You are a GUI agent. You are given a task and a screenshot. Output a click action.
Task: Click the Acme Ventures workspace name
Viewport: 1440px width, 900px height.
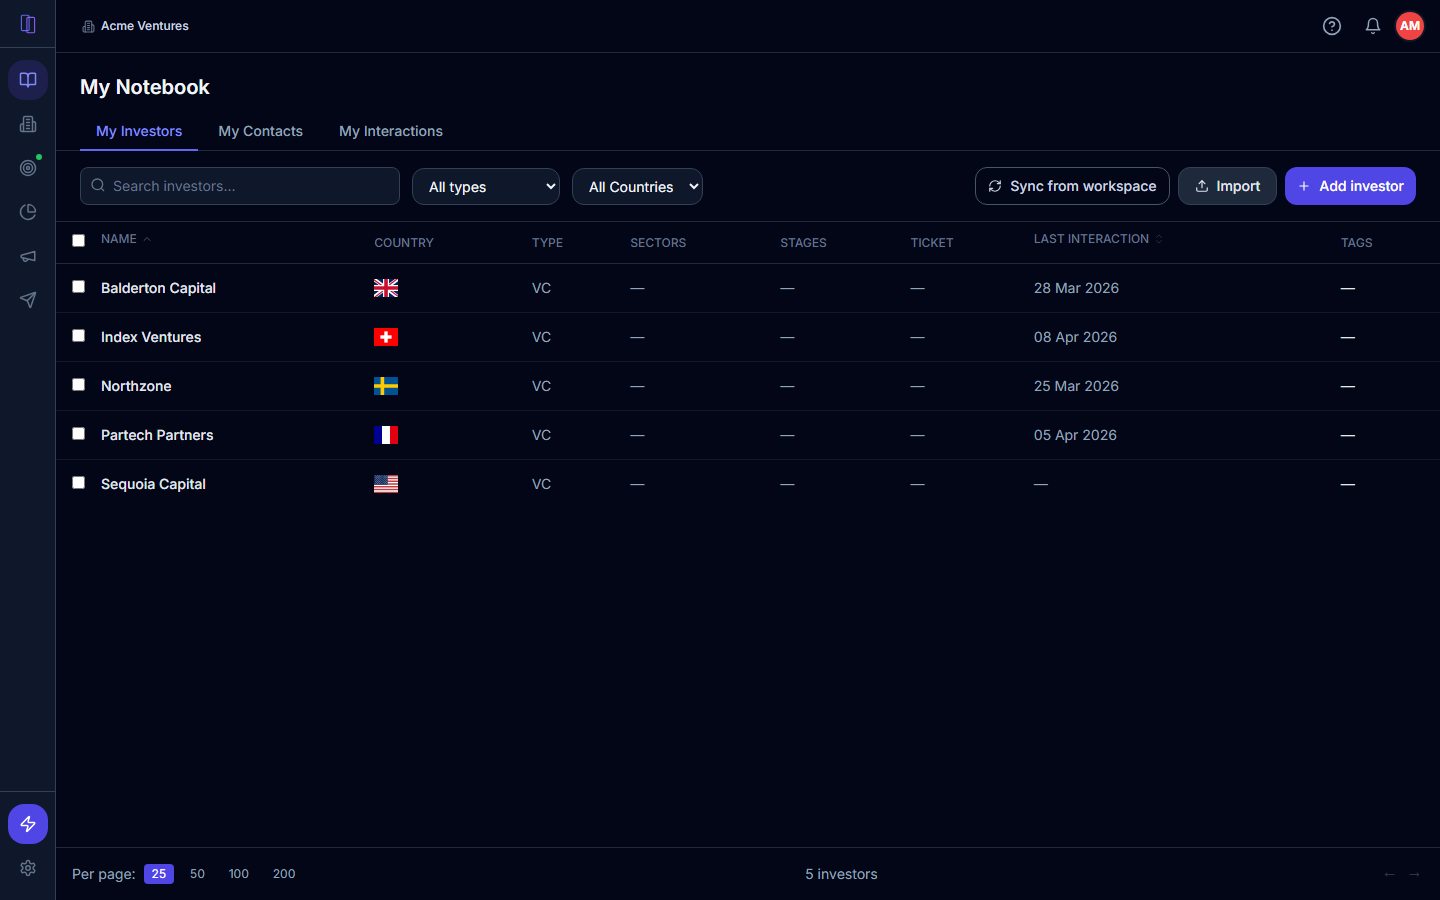coord(145,26)
